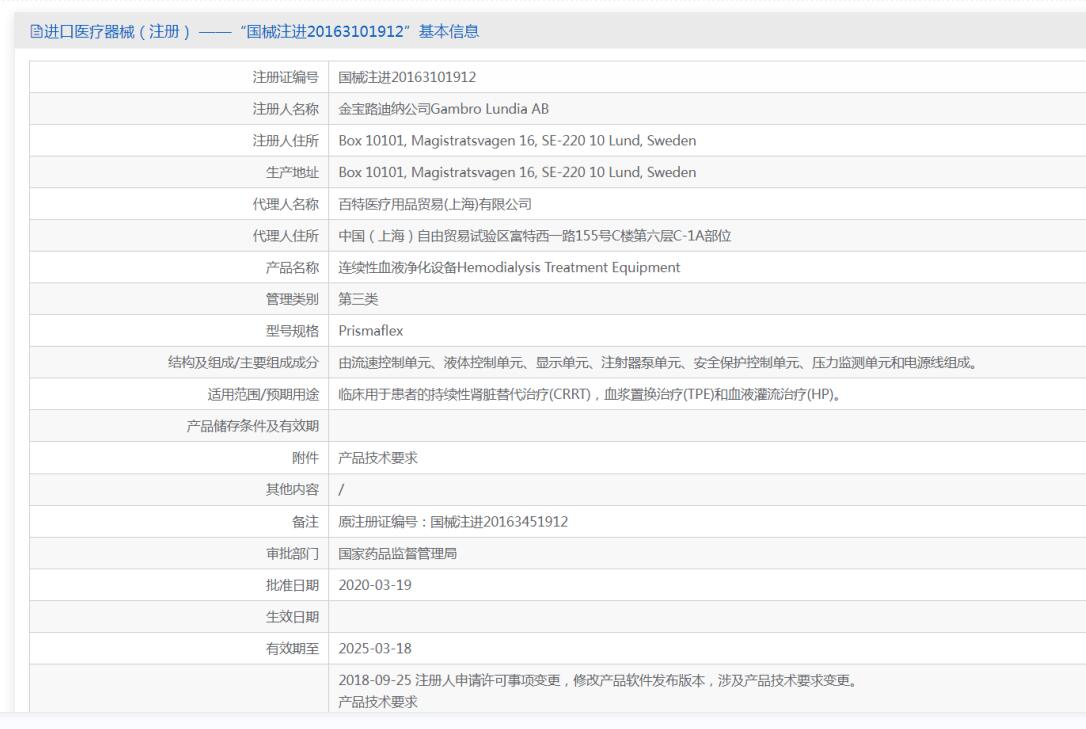Select the 注册证编号 label cell
Image resolution: width=1086 pixels, height=729 pixels.
[285, 77]
